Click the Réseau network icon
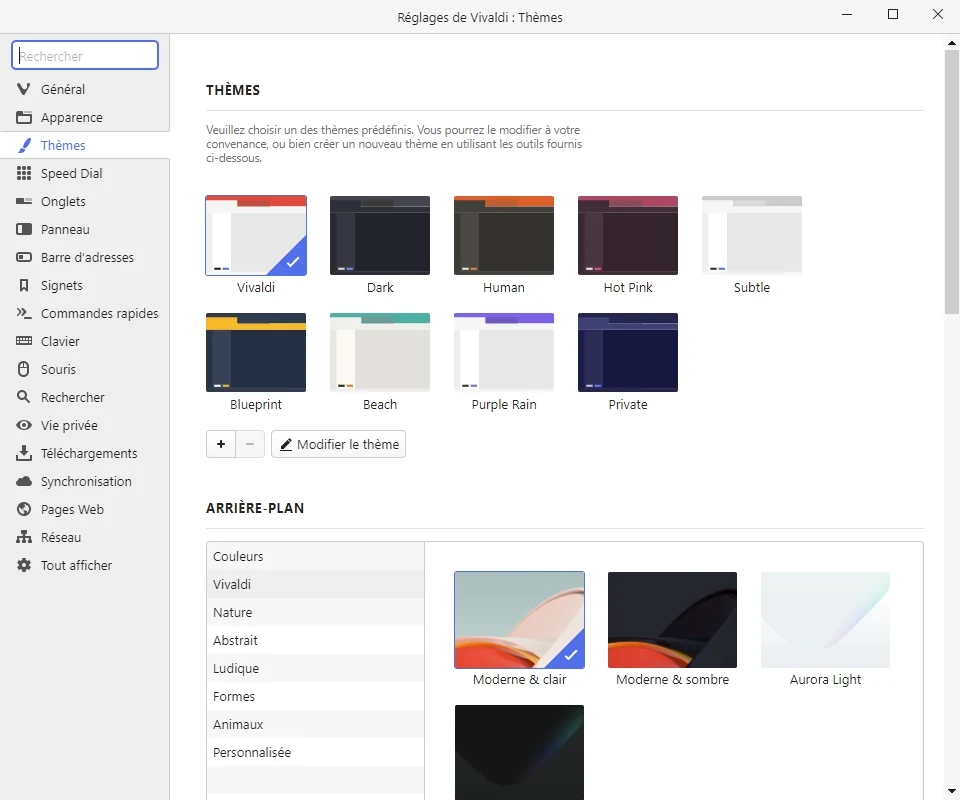The height and width of the screenshot is (800, 960). (x=24, y=537)
